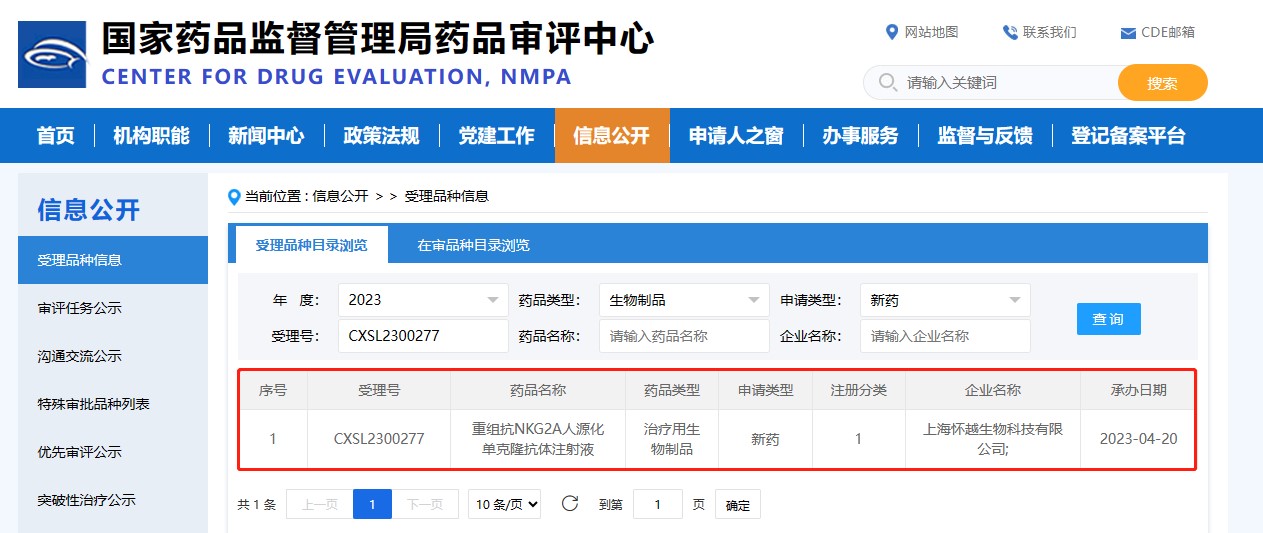This screenshot has height=533, width=1263.
Task: Open 办事服务 navigation item
Action: (x=860, y=136)
